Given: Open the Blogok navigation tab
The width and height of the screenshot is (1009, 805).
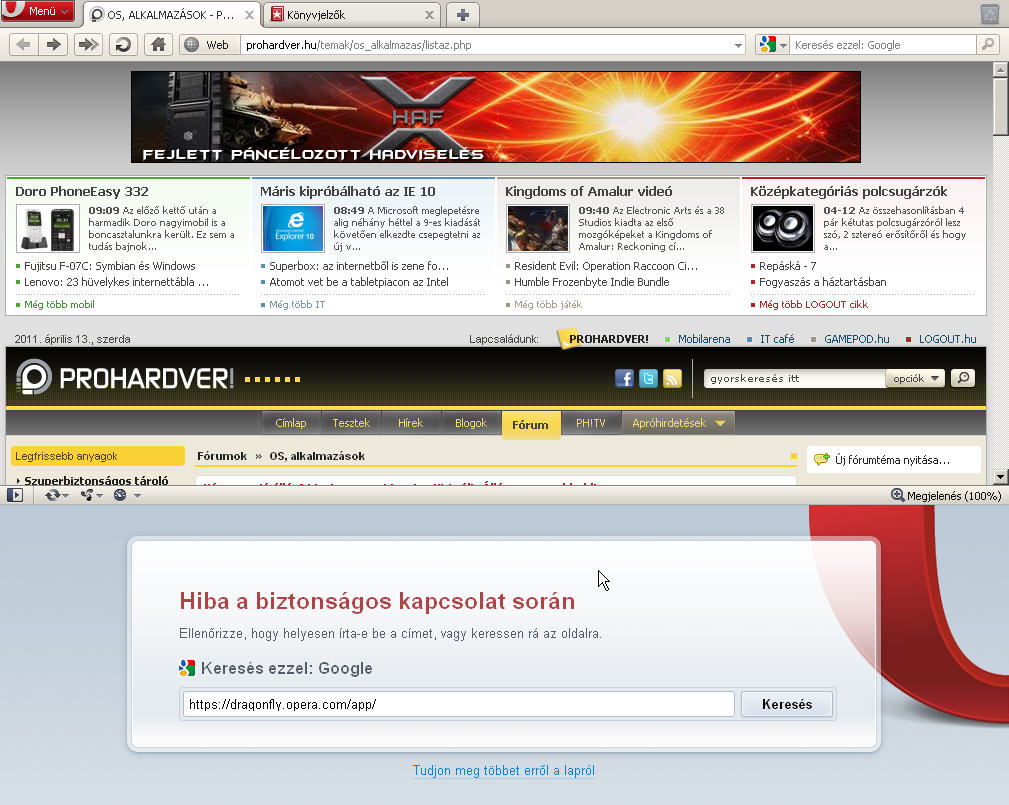Looking at the screenshot, I should click(x=470, y=423).
